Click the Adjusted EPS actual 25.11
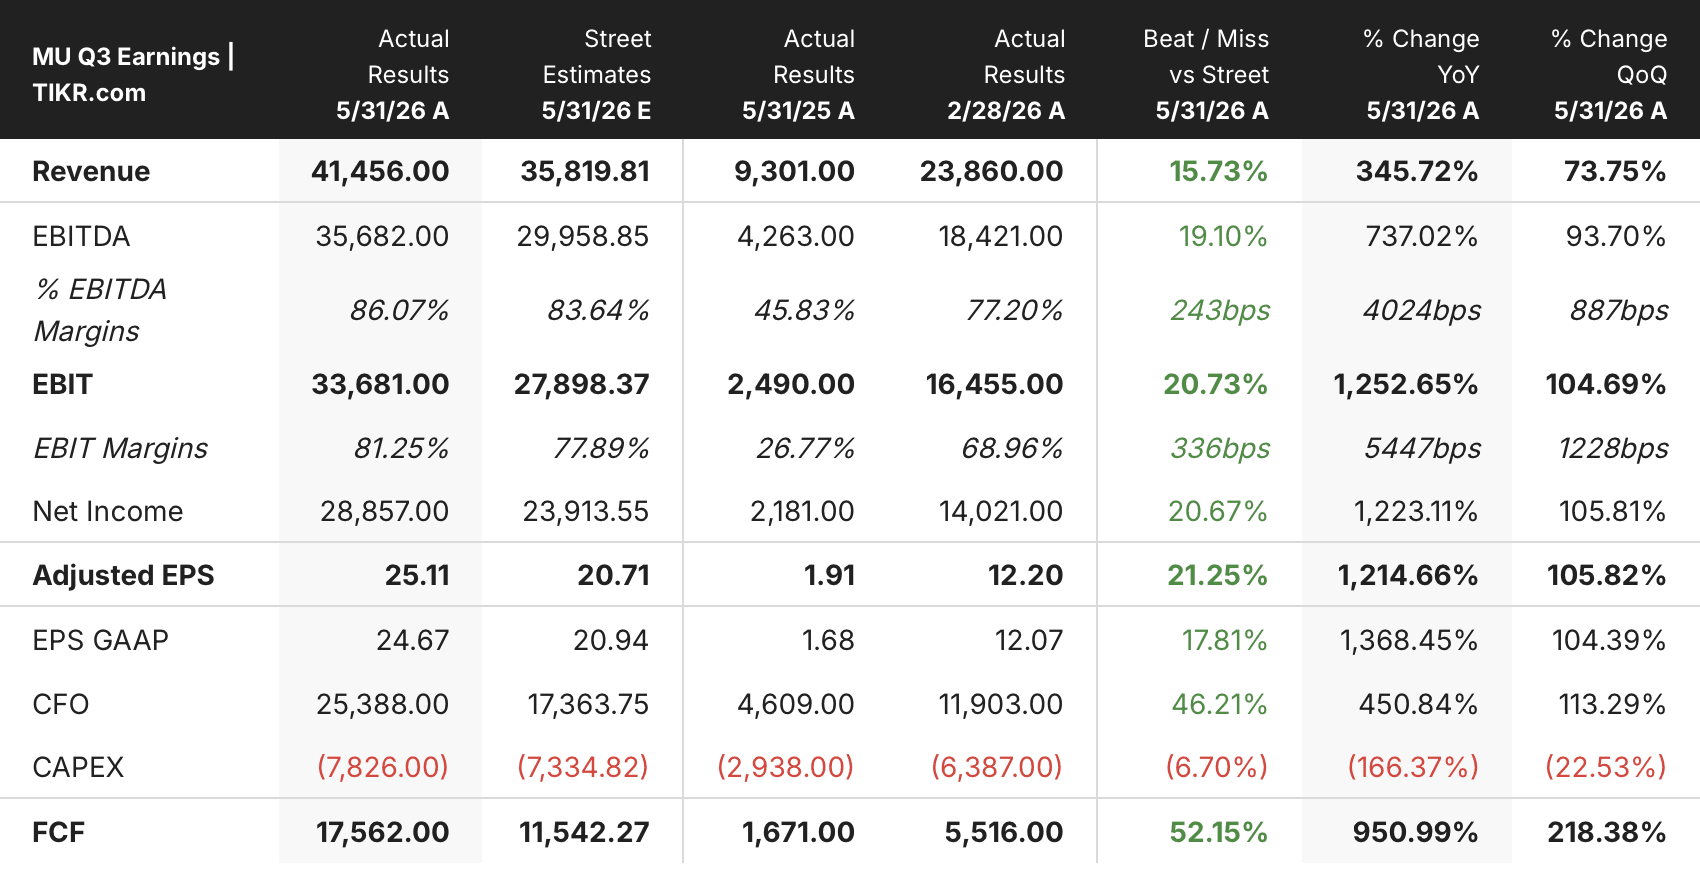Screen dimensions: 1700x876 point(417,575)
